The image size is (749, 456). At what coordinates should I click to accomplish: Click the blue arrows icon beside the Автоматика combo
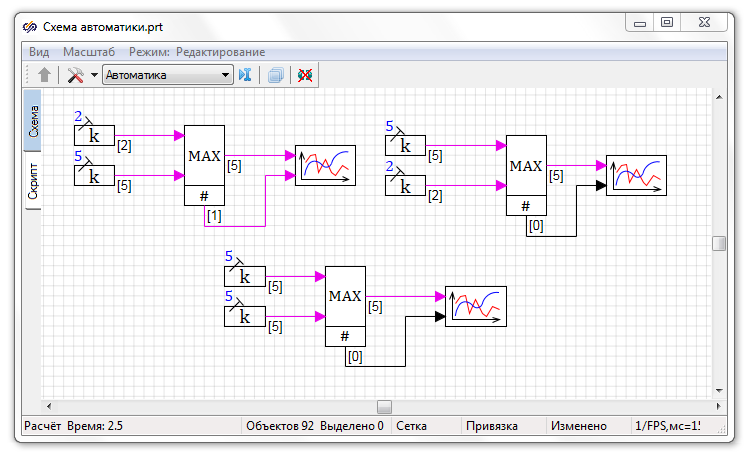pyautogui.click(x=245, y=75)
